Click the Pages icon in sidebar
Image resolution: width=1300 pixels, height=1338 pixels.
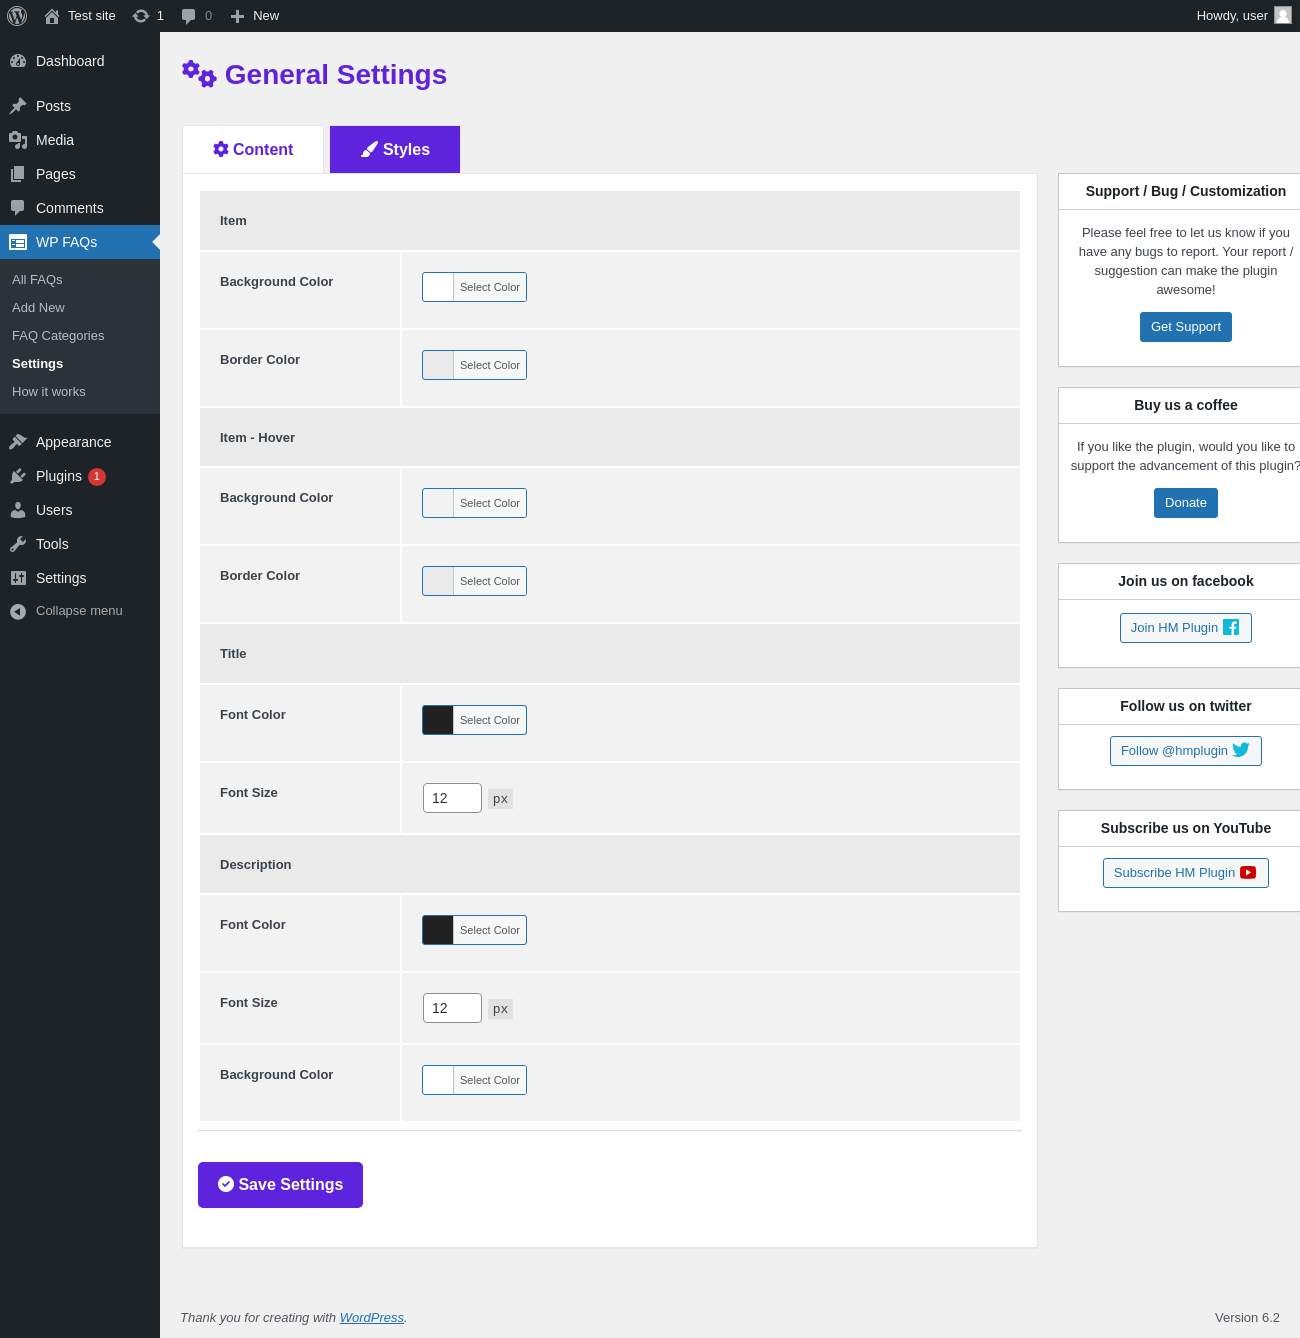[x=18, y=174]
